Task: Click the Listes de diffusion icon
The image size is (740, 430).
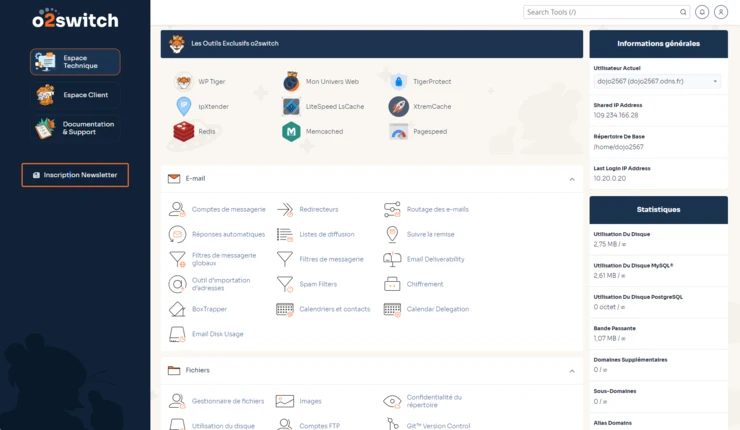Action: pos(285,234)
